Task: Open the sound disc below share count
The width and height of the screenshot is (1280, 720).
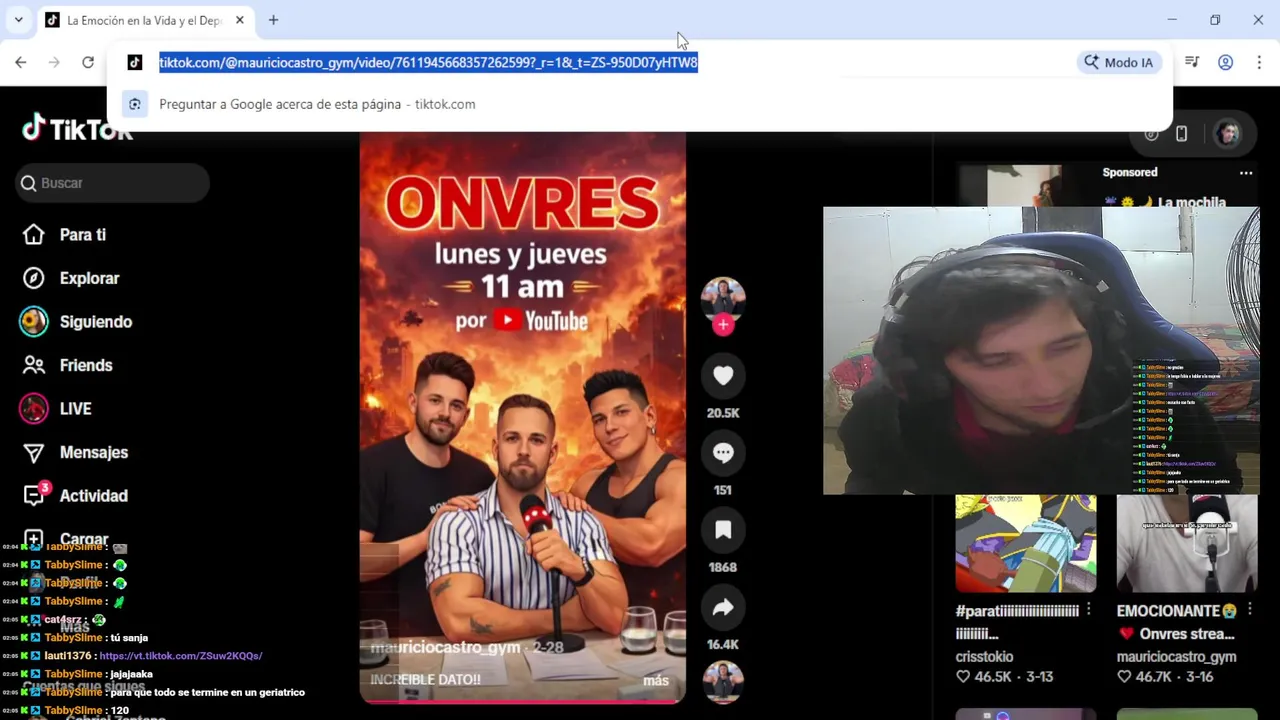Action: [723, 683]
